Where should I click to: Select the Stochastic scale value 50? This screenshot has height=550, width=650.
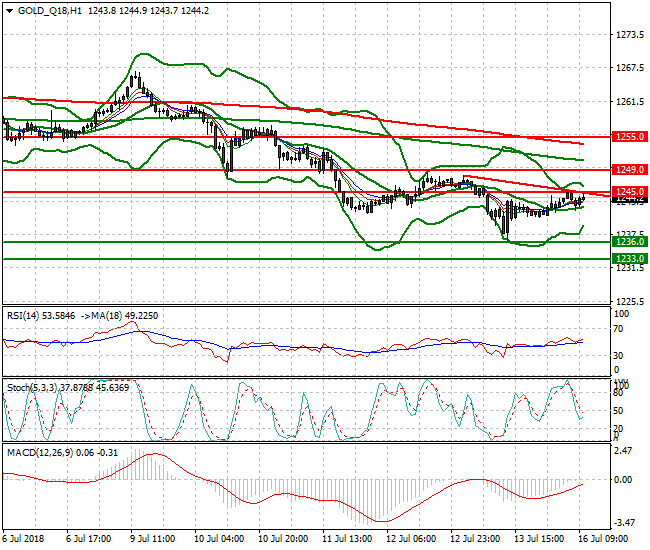[x=618, y=411]
